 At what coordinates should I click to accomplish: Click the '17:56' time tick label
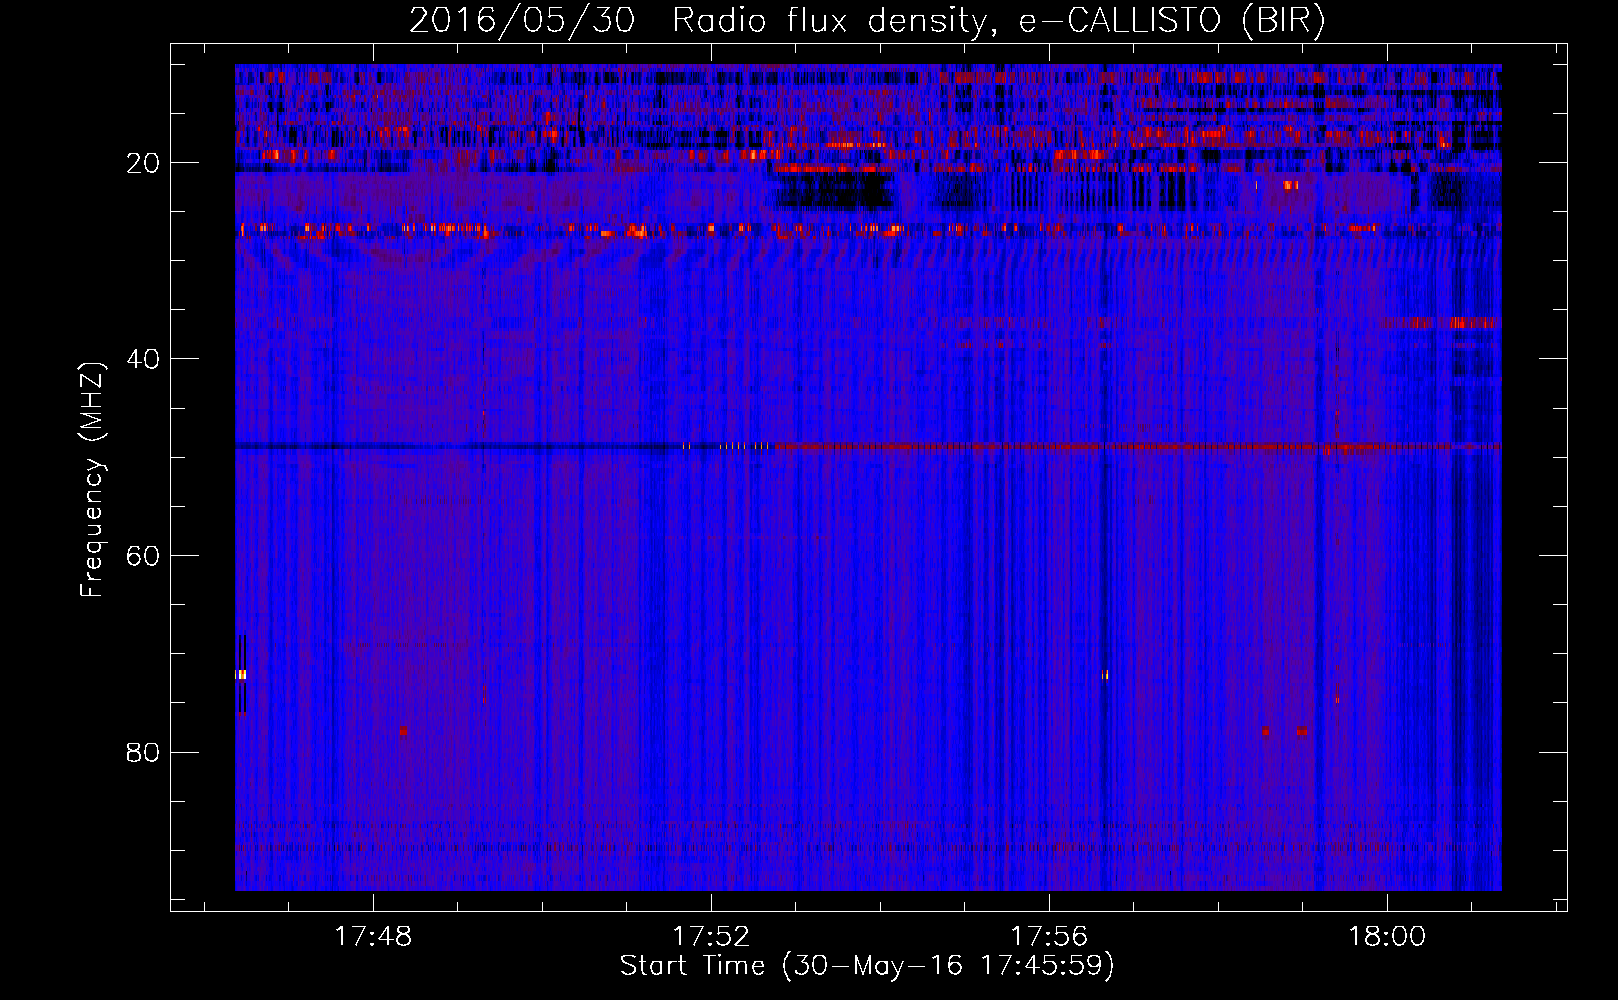(1049, 937)
